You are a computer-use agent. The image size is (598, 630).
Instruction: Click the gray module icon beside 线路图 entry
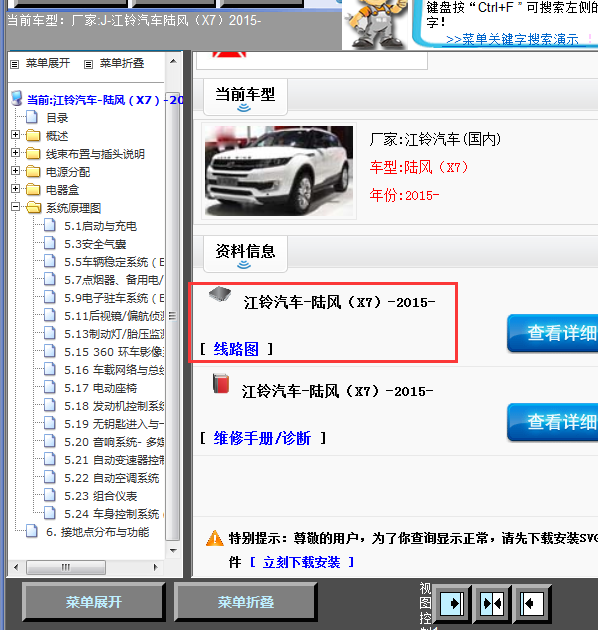[x=220, y=295]
